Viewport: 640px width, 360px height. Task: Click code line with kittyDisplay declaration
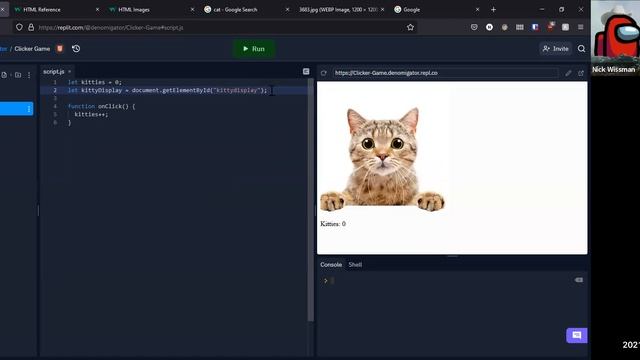click(167, 90)
